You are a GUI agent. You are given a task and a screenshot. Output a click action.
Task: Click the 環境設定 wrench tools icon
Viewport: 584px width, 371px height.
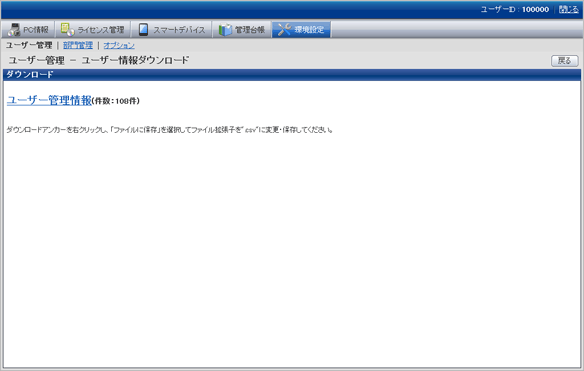tap(284, 29)
